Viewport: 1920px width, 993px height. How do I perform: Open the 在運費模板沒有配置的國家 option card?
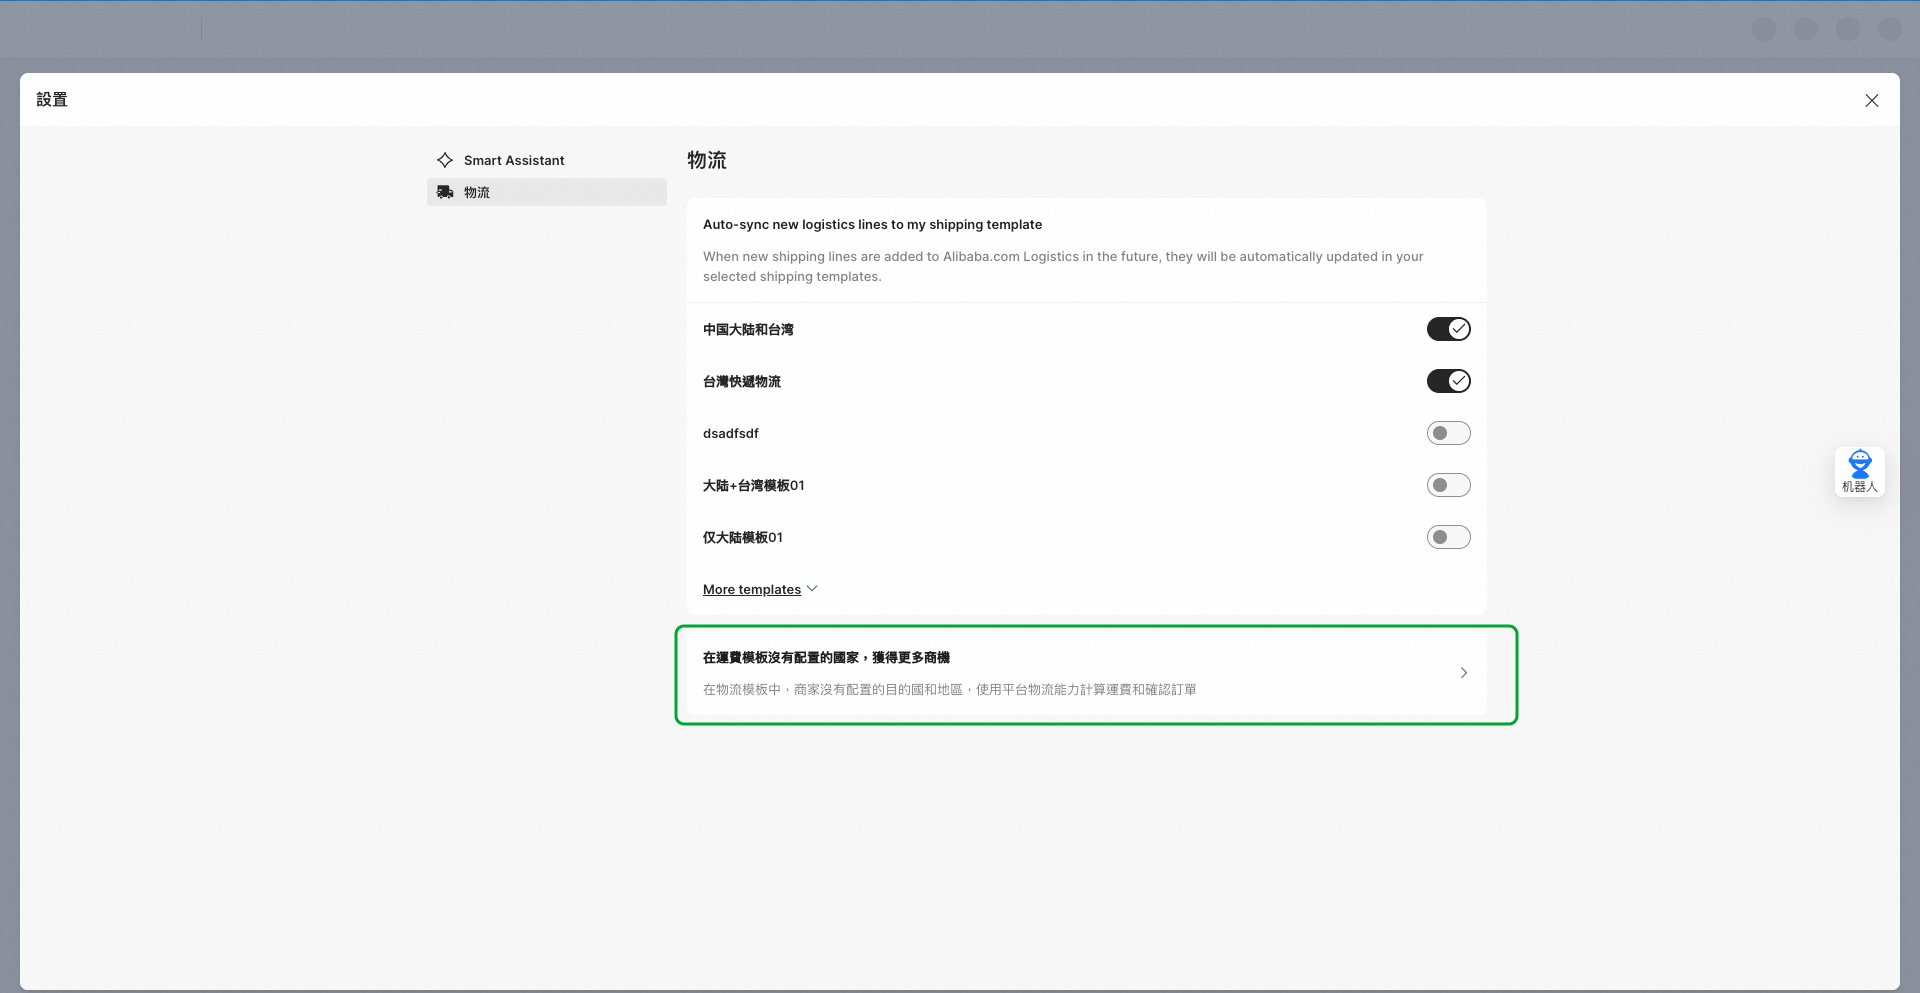point(1087,673)
